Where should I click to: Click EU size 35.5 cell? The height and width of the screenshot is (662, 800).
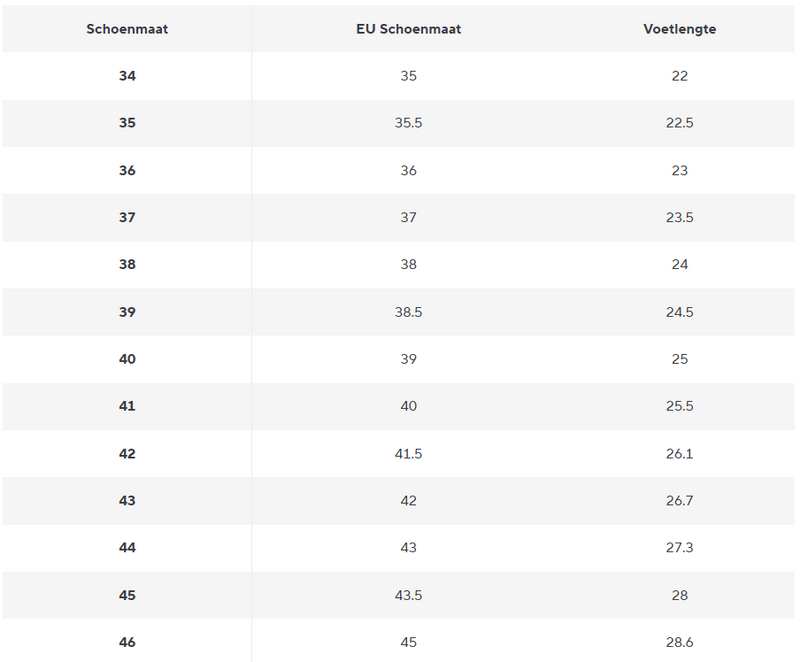(407, 123)
